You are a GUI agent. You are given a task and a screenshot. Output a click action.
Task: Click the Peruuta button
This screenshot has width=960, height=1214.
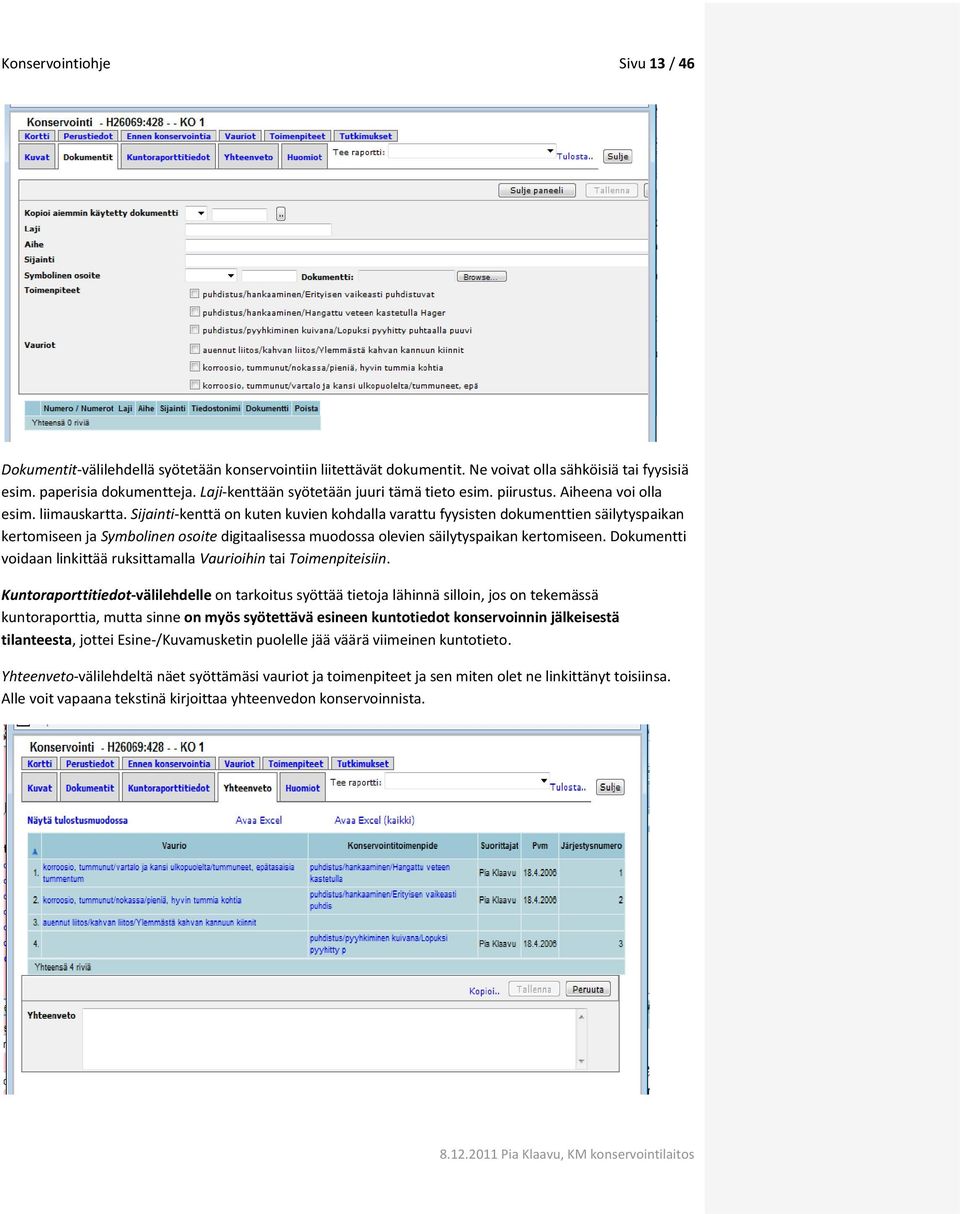click(588, 989)
